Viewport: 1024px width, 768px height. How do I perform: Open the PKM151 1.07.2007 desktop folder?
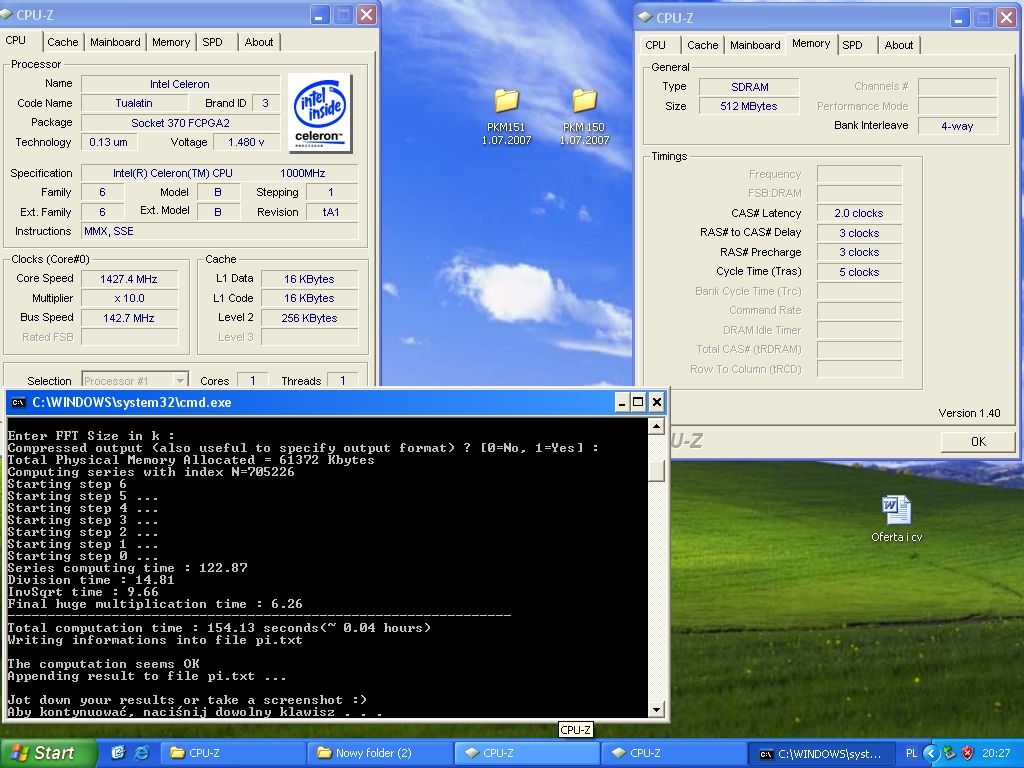pyautogui.click(x=506, y=117)
